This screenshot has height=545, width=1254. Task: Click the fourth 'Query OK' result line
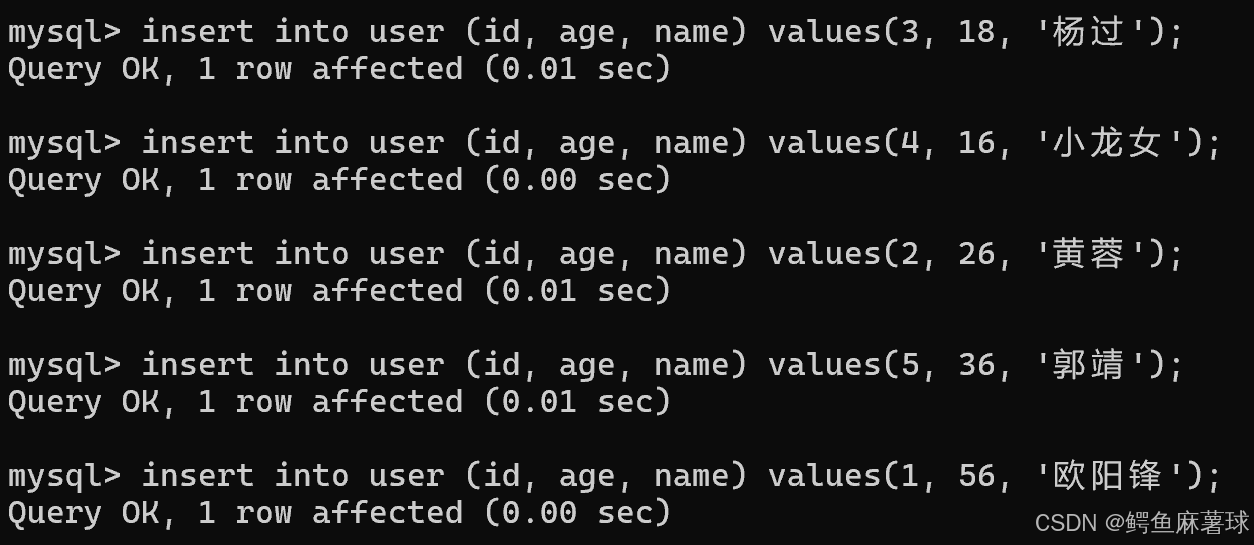[339, 403]
